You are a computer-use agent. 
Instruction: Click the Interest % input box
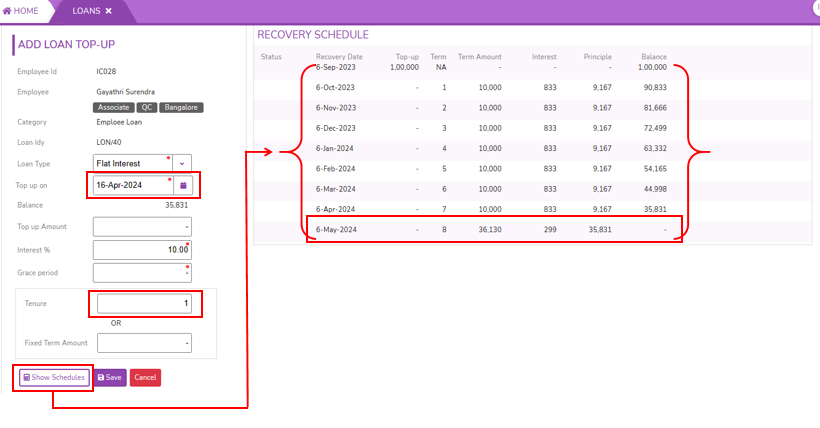pos(141,249)
